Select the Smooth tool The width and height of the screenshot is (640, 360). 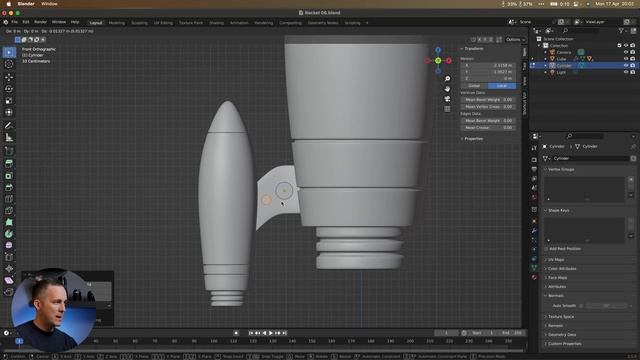(9, 245)
